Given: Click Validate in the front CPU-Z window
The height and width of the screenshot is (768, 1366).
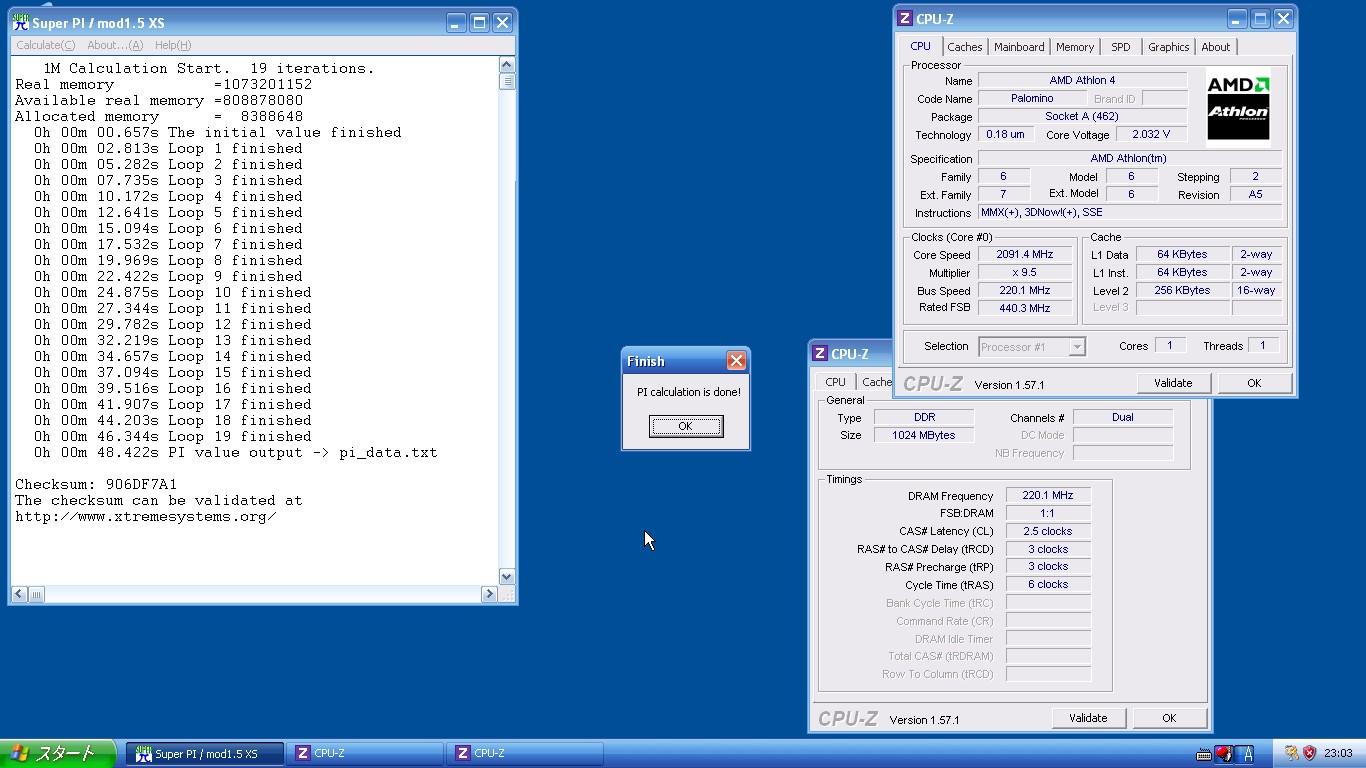Looking at the screenshot, I should point(1173,383).
